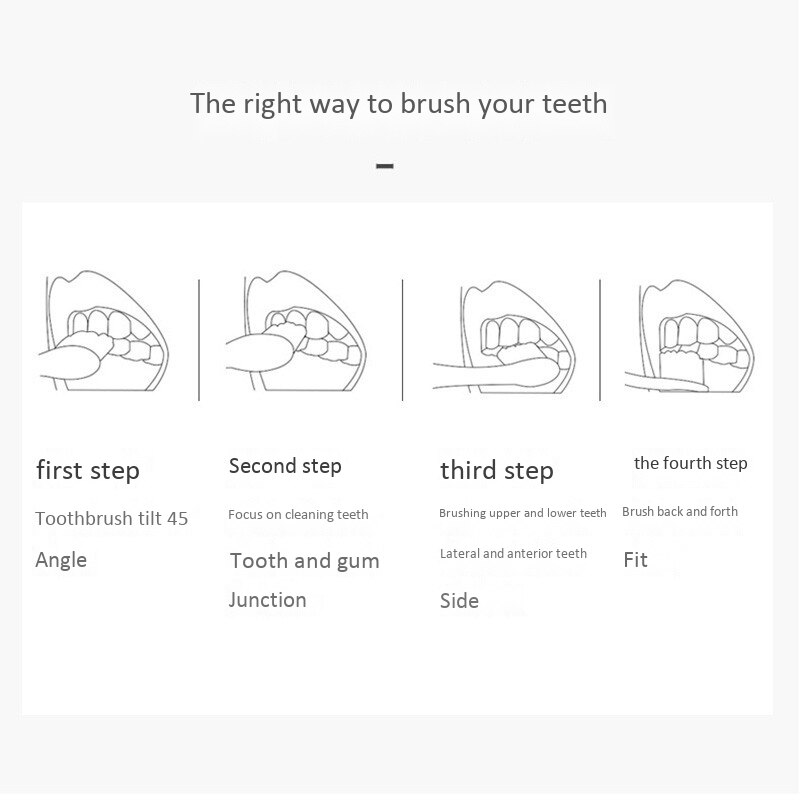Click 'Lateral and anterior teeth' text
This screenshot has width=800, height=800.
coord(513,554)
